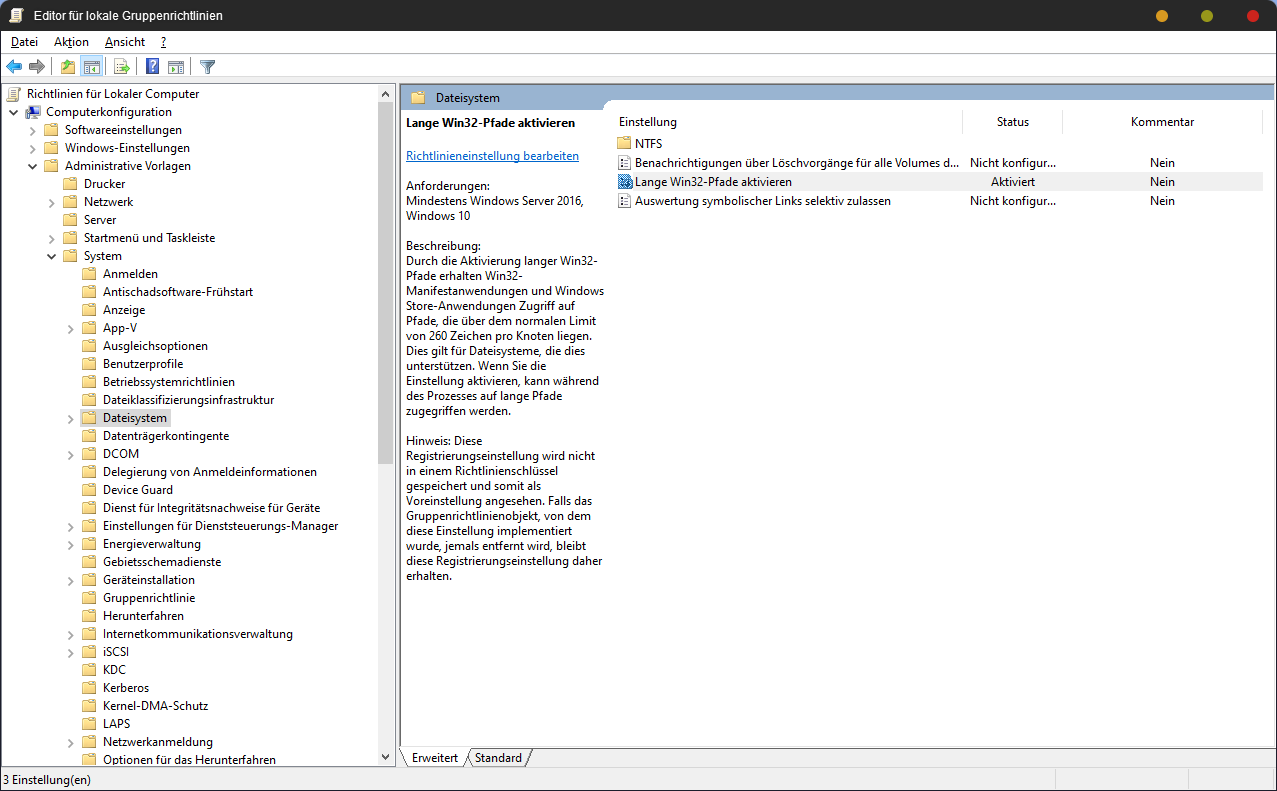
Task: Click the Export list toolbar icon
Action: [x=122, y=67]
